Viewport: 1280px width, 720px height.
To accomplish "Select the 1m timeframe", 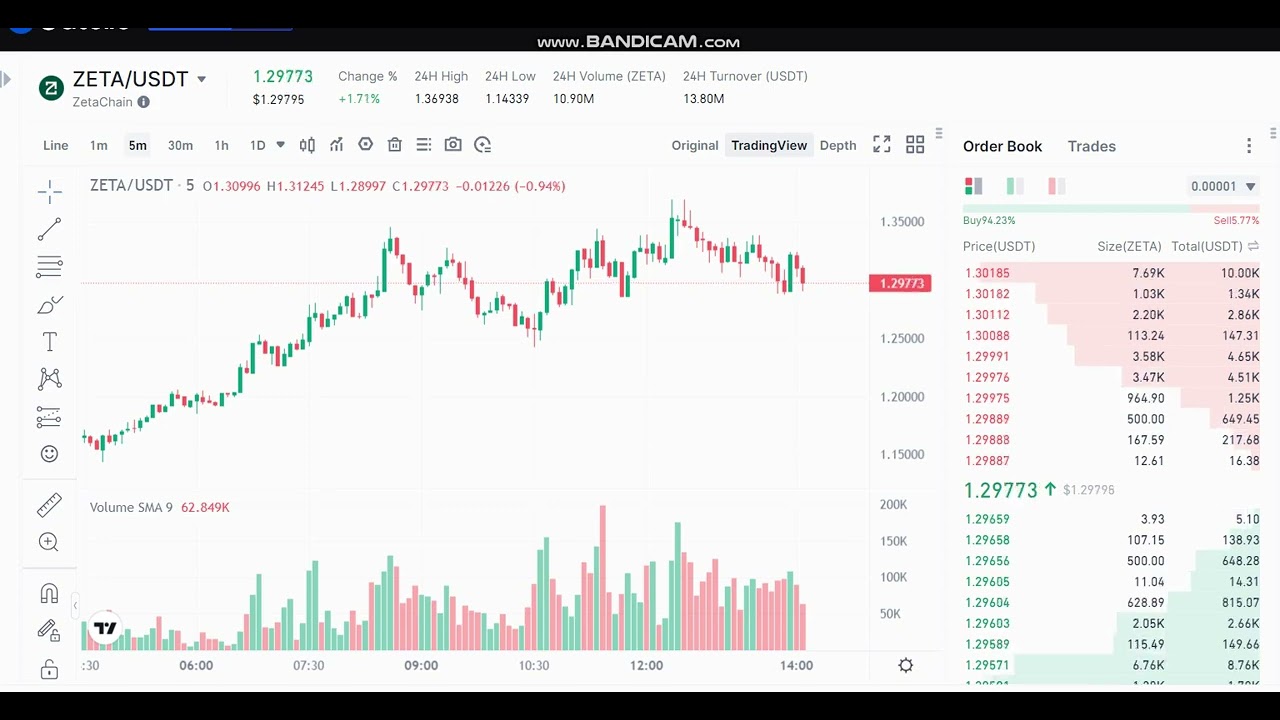I will 98,145.
